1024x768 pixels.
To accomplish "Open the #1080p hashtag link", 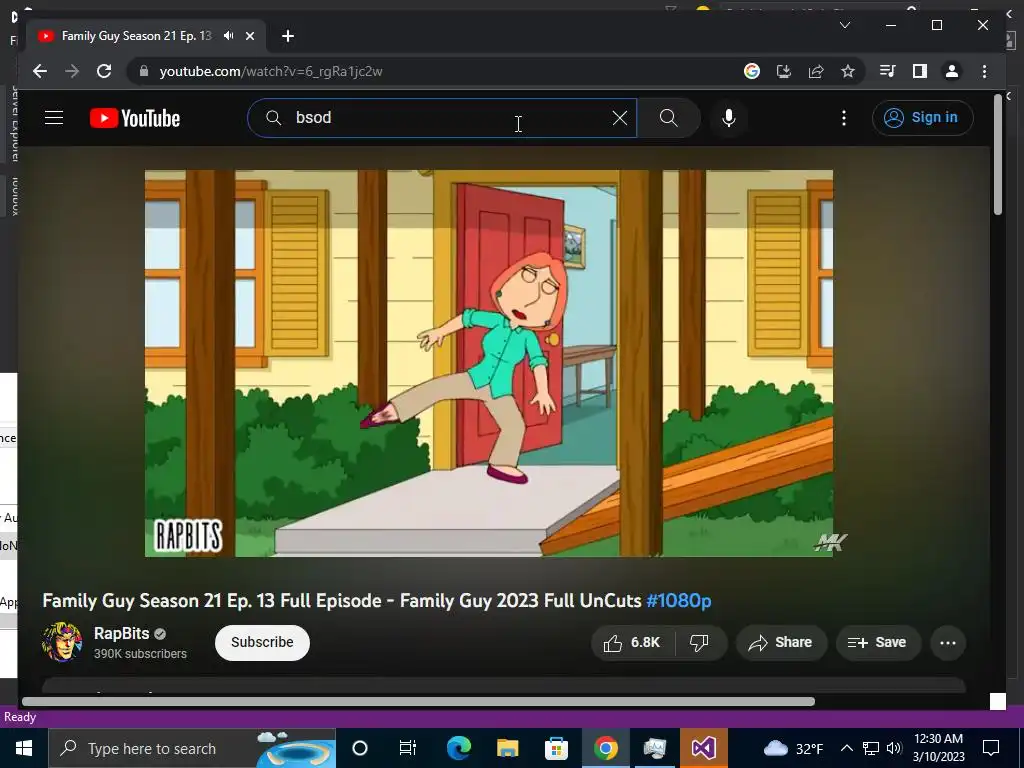I will point(679,600).
